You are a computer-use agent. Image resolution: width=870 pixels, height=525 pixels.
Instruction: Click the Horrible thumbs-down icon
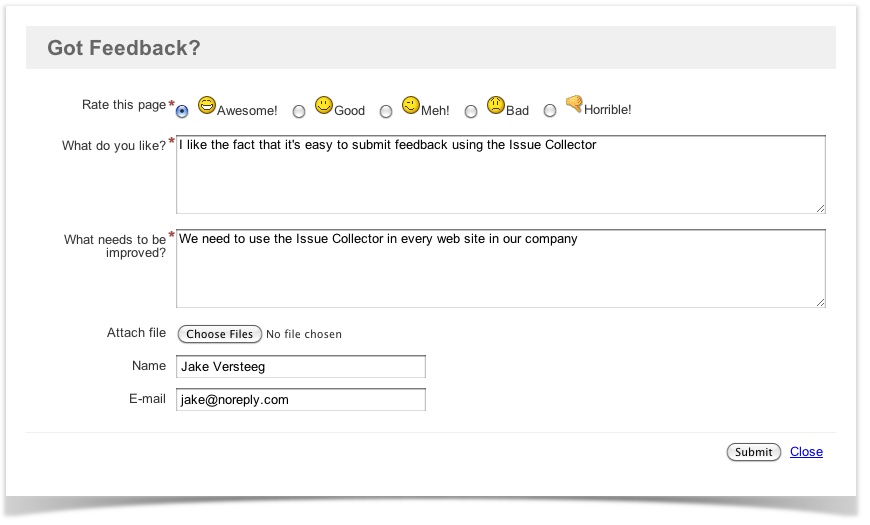click(574, 103)
